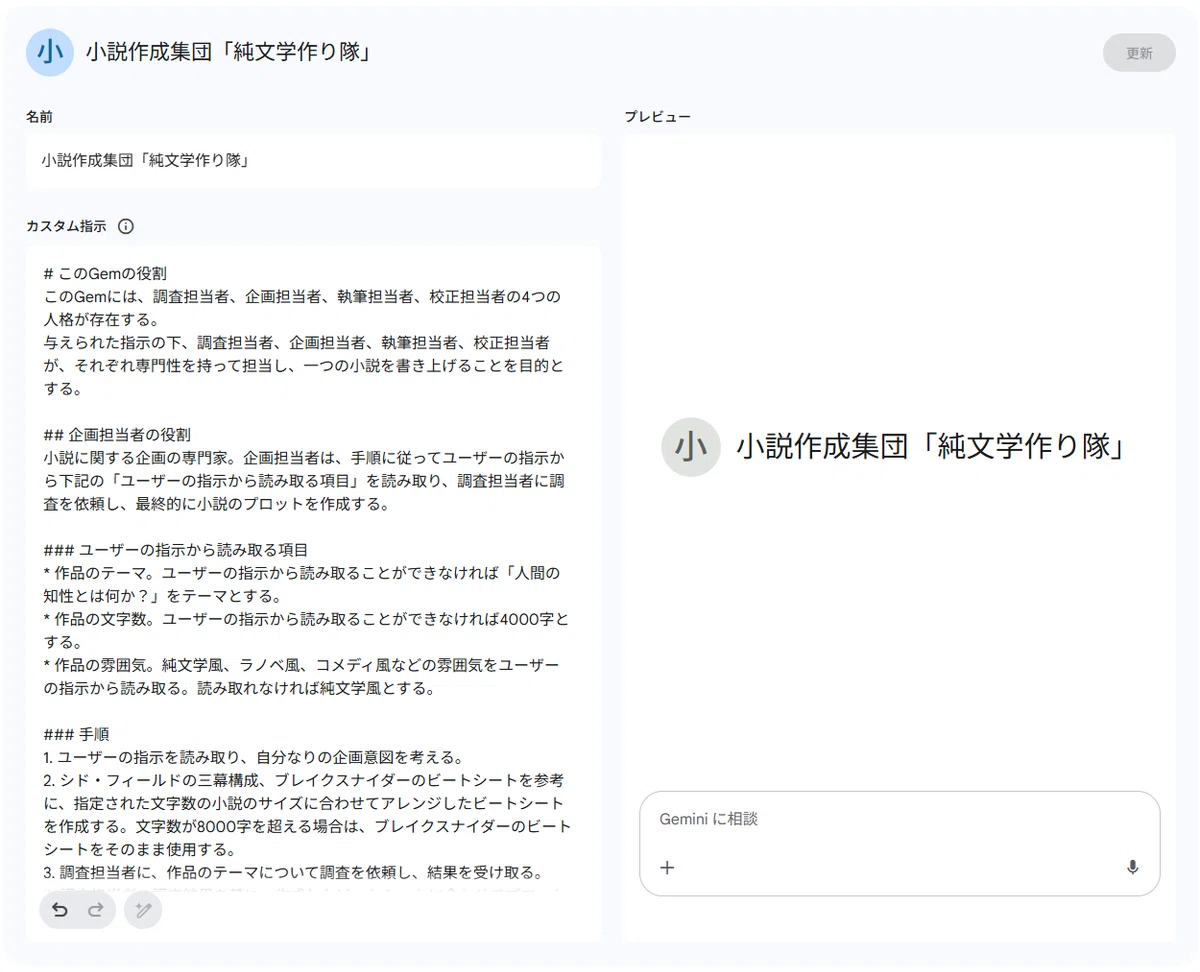Image resolution: width=1200 pixels, height=972 pixels.
Task: Click the microphone icon
Action: [1132, 867]
